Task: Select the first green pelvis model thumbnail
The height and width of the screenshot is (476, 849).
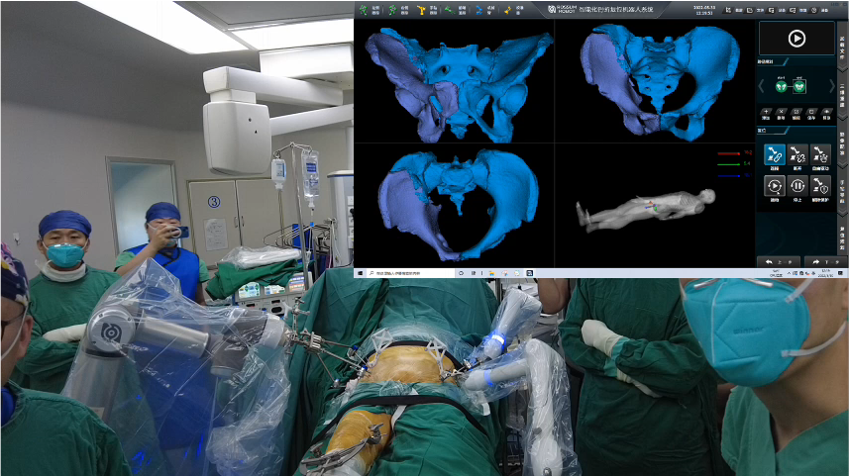Action: click(779, 86)
